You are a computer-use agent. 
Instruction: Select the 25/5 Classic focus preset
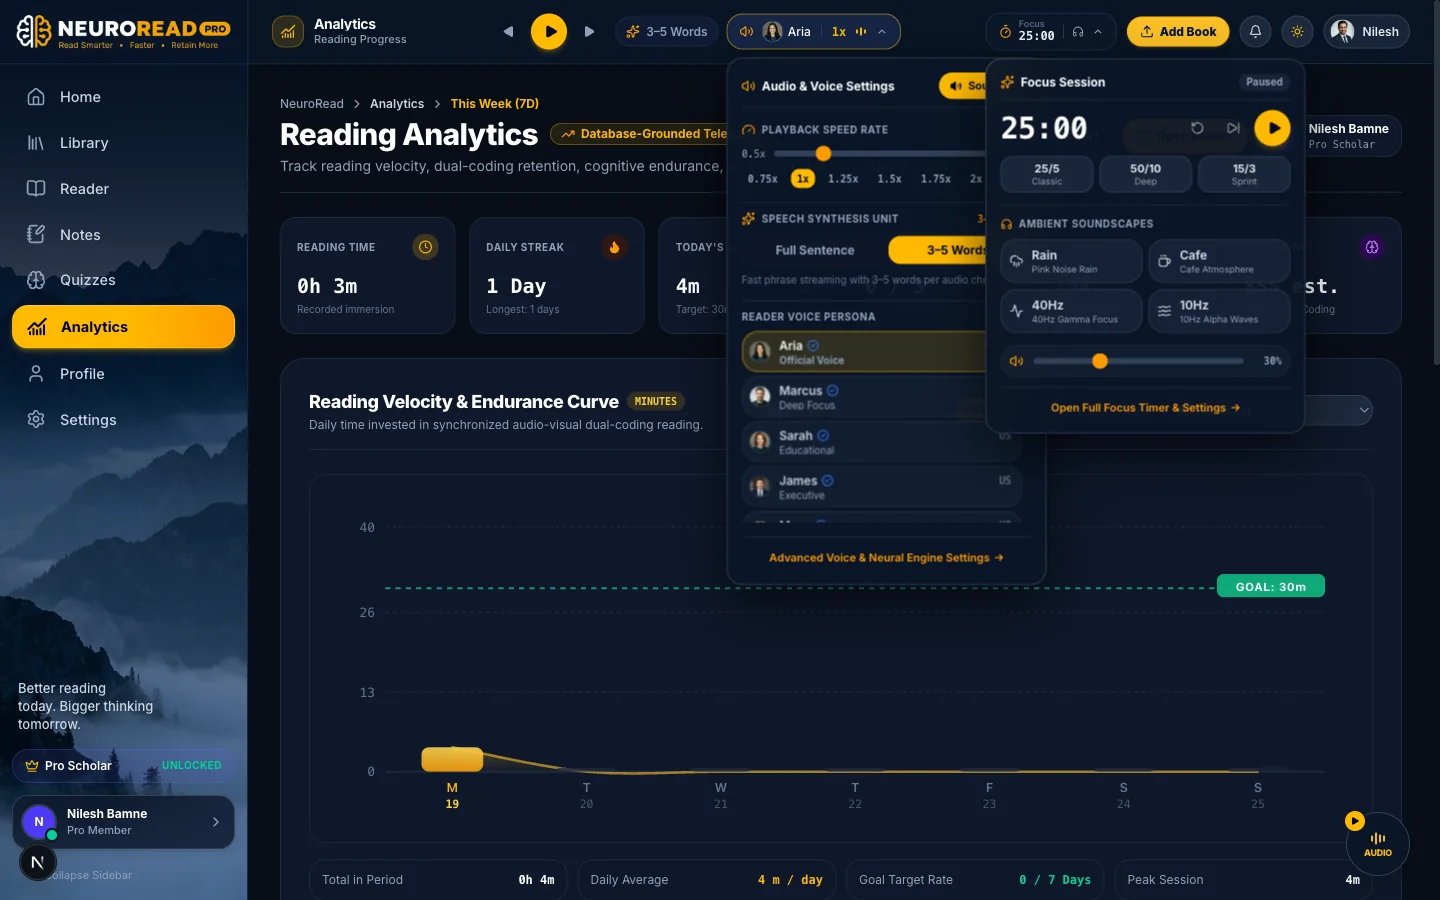(x=1047, y=174)
